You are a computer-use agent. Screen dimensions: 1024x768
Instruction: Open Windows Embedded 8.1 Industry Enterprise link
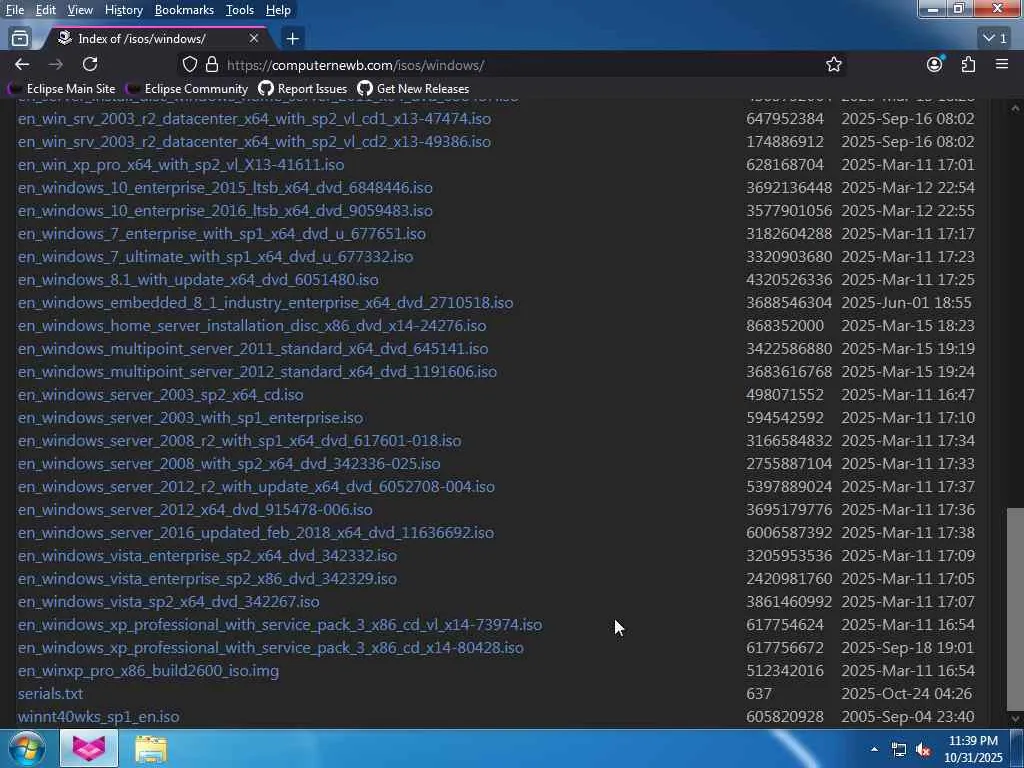(x=265, y=303)
